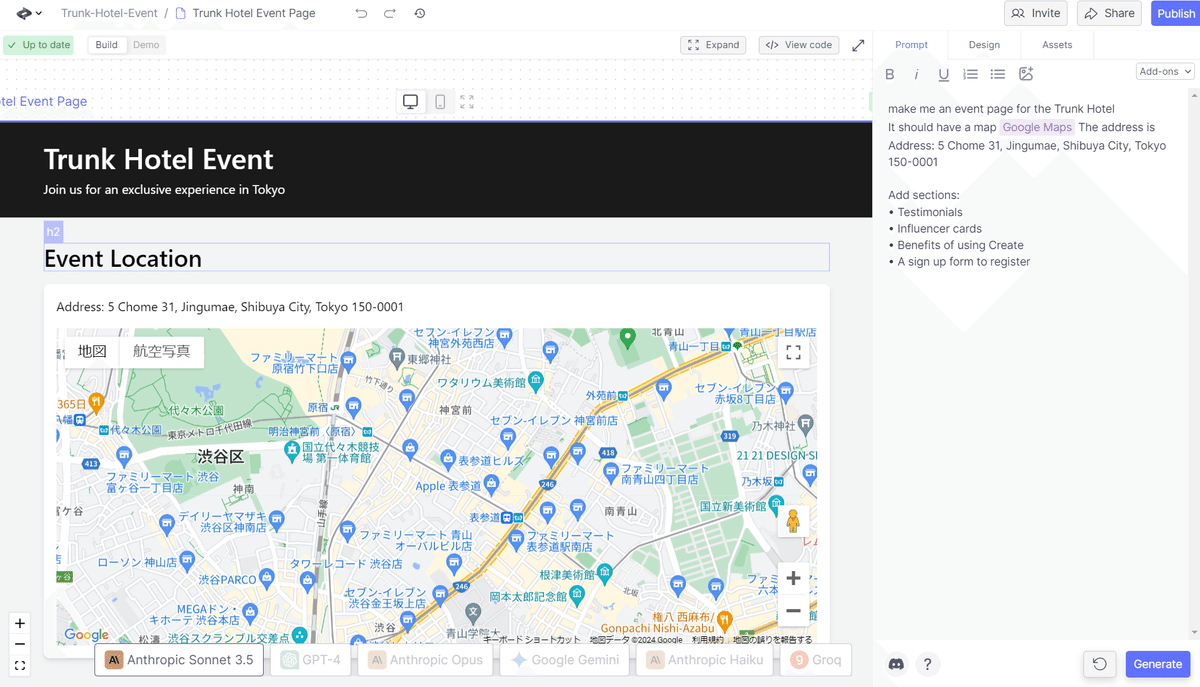Click the address text above the map
This screenshot has height=687, width=1200.
click(230, 307)
